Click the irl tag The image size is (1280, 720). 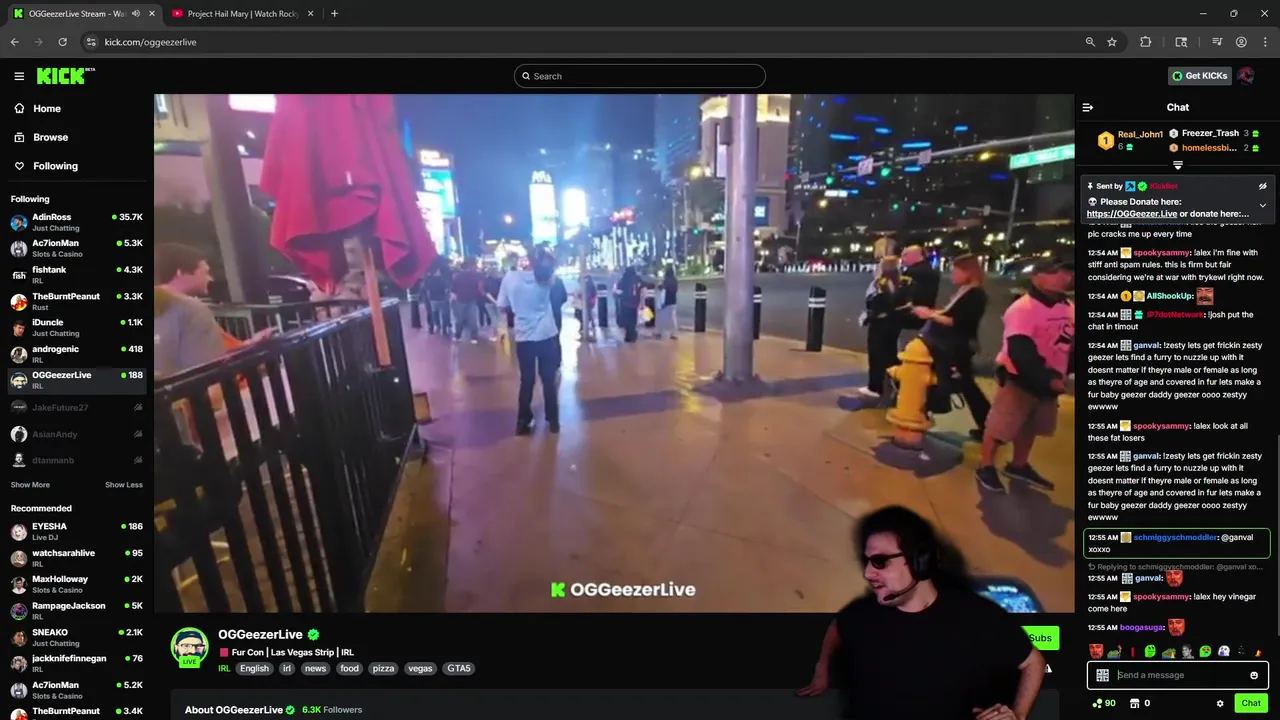(x=287, y=668)
